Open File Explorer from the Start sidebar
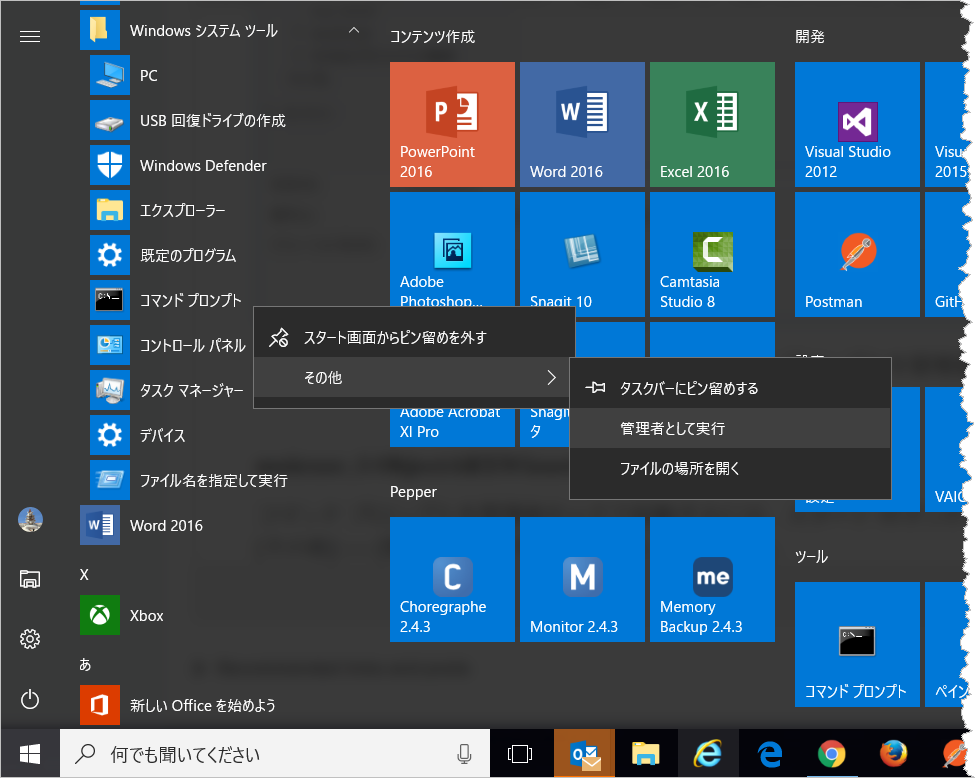Viewport: 976px width, 779px height. pyautogui.click(x=30, y=579)
